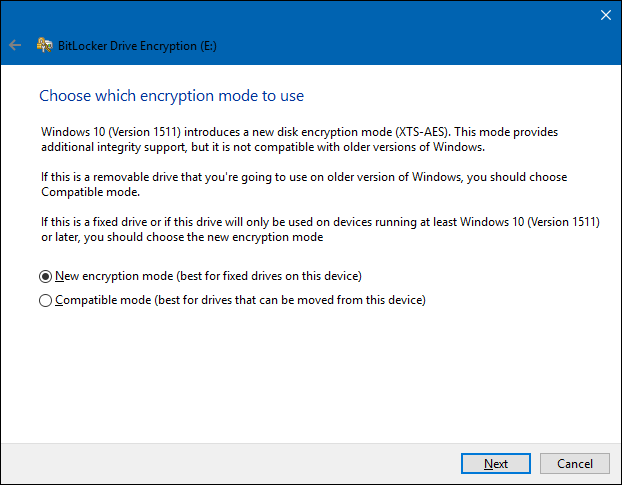Screen dimensions: 622x485
Task: Click the BitLocker Drive Encryption (E:) title
Action: (x=132, y=45)
